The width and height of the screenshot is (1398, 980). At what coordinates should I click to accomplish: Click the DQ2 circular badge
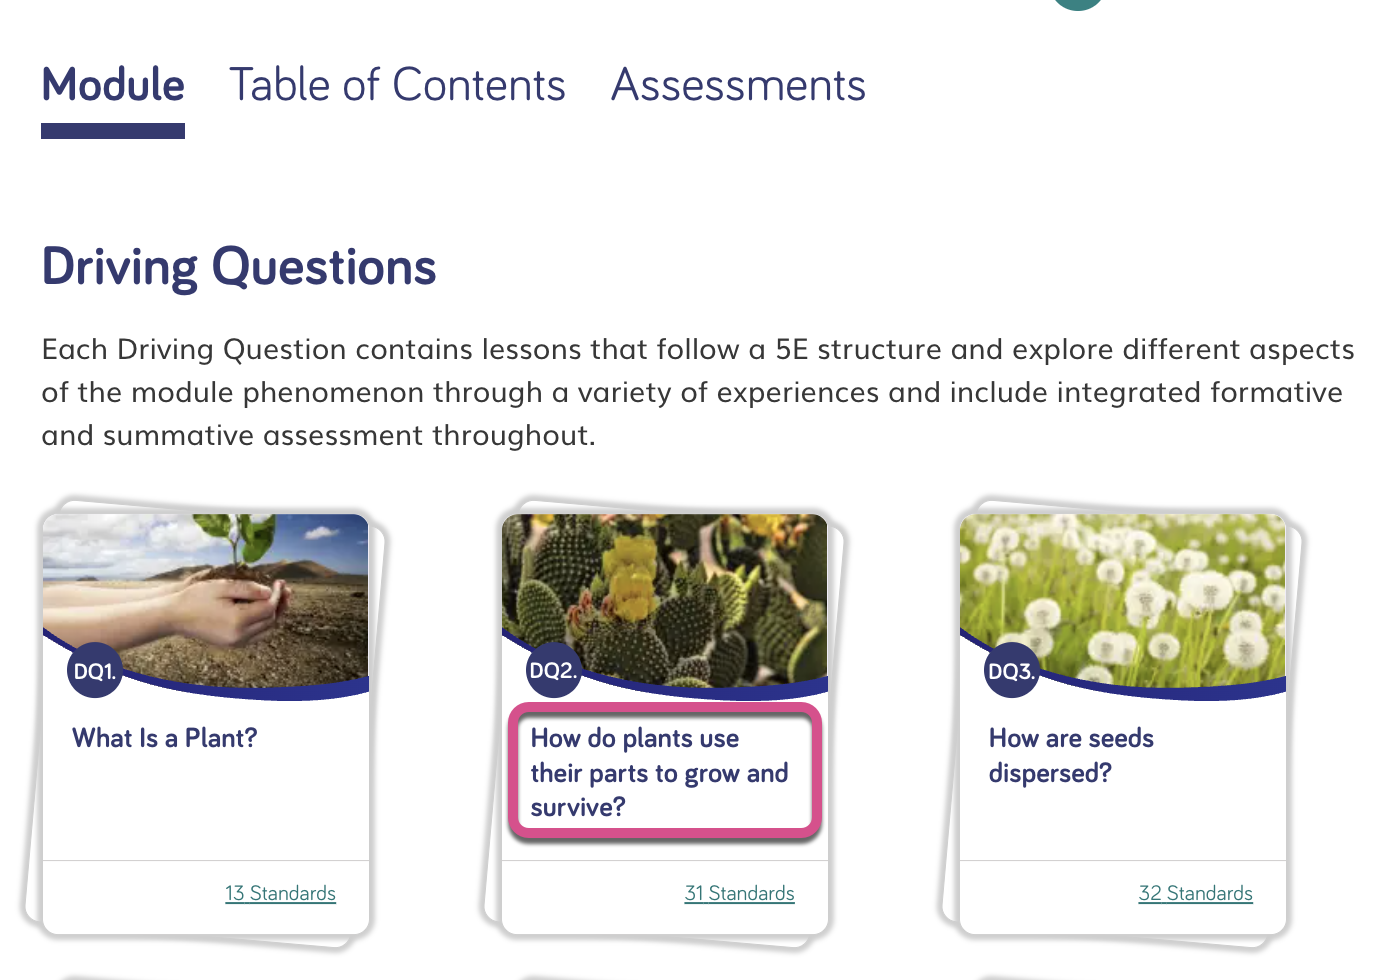554,670
